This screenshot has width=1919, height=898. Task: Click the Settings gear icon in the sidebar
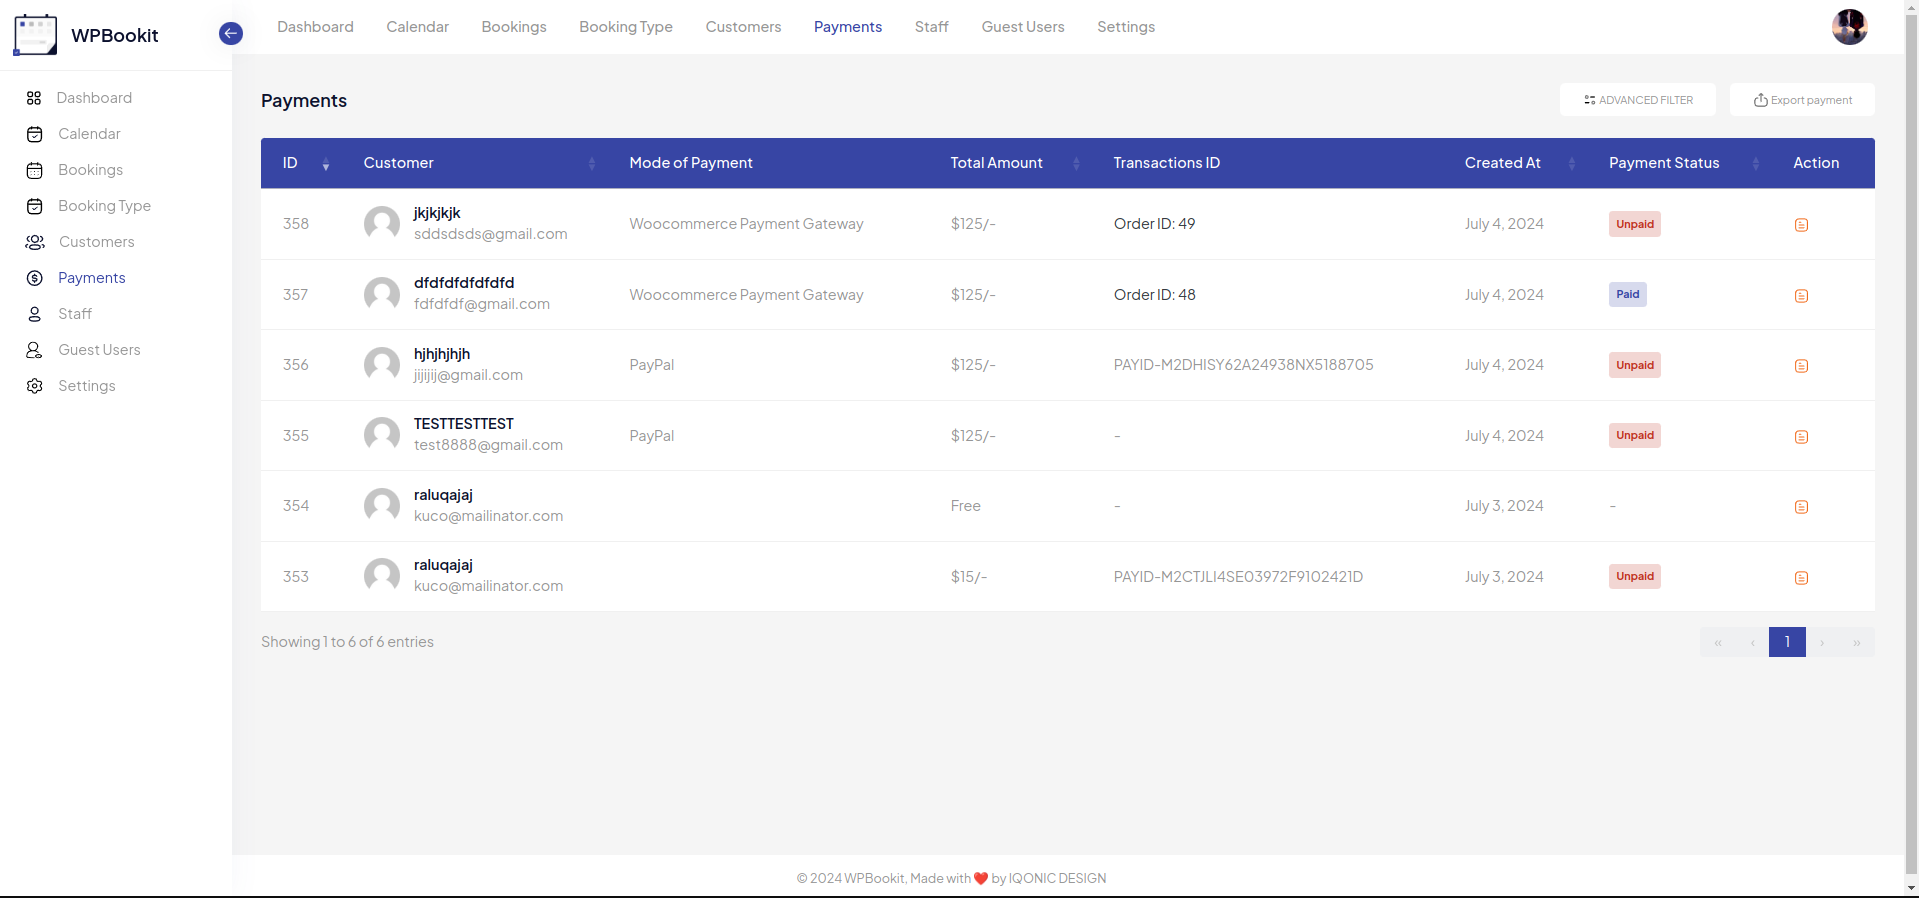pos(34,386)
